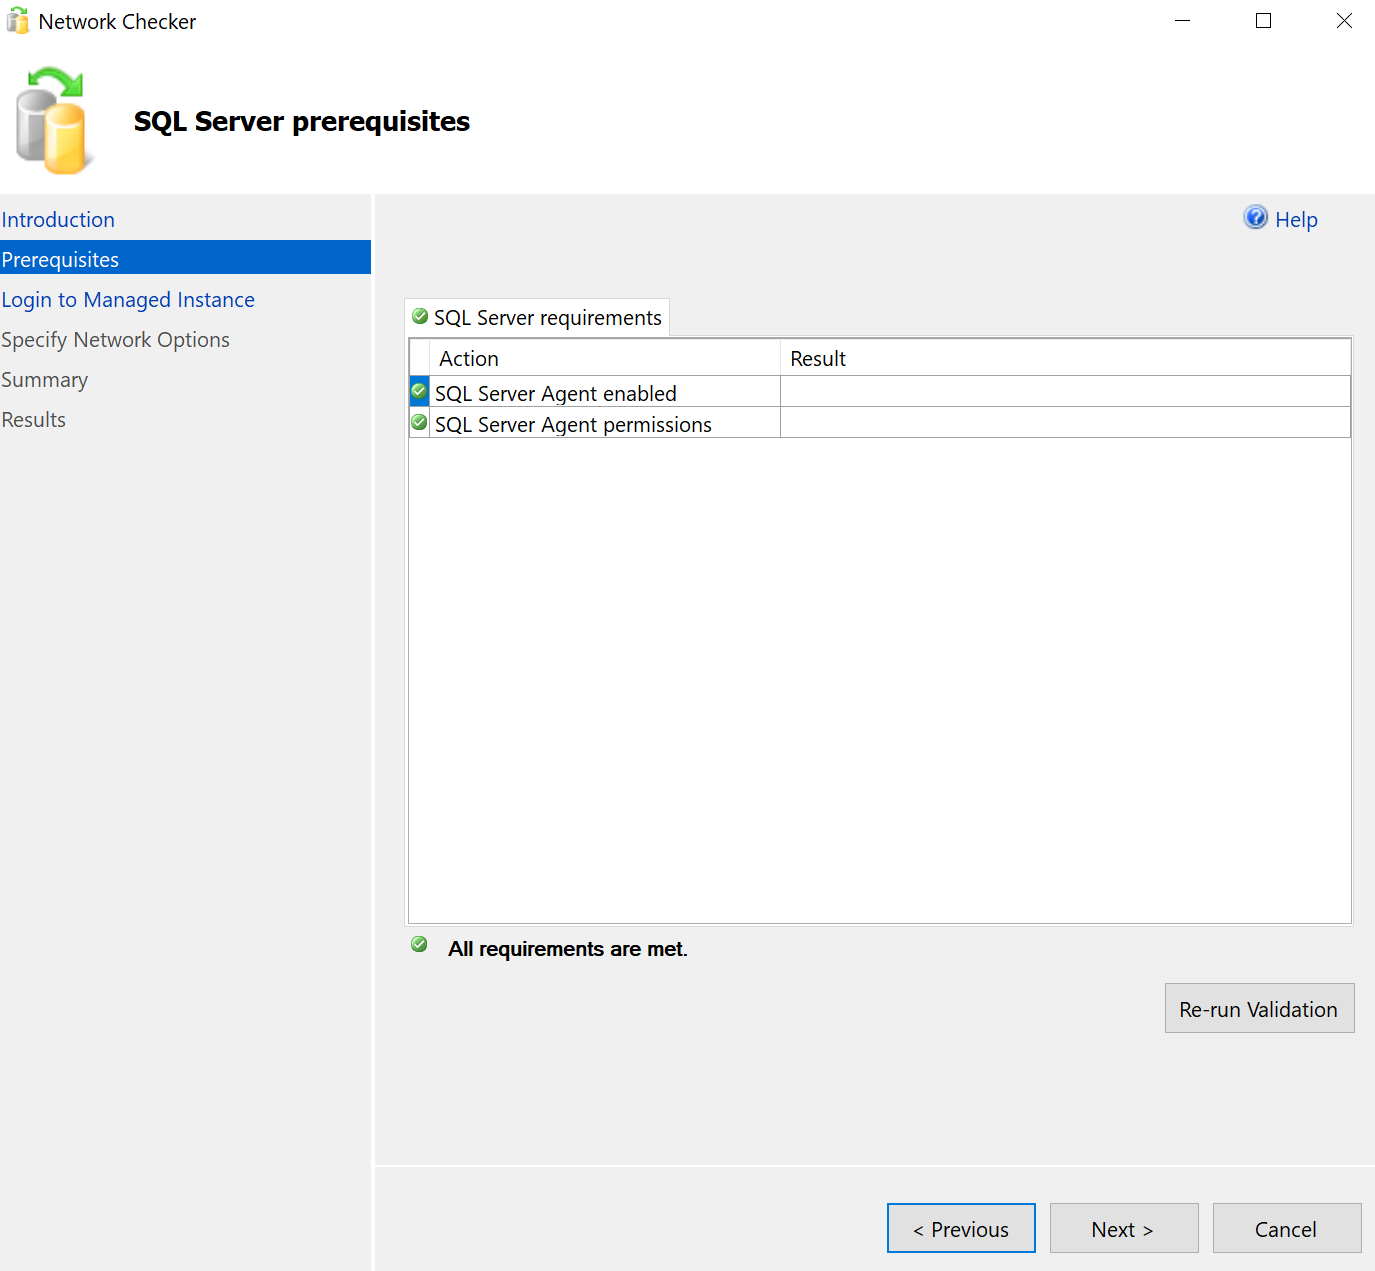Select the SQL Server requirements tab
This screenshot has width=1375, height=1271.
[537, 317]
